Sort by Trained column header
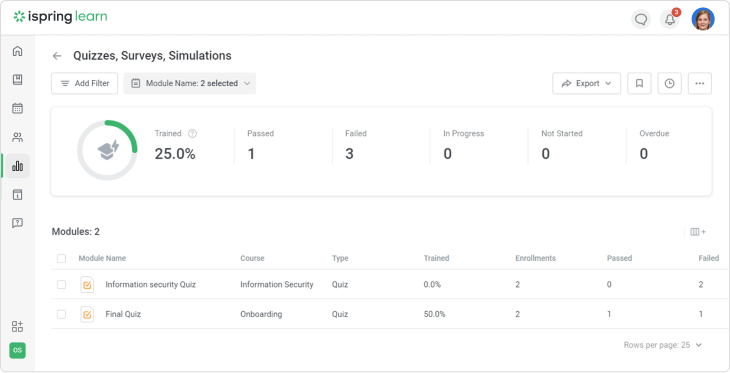 click(436, 258)
